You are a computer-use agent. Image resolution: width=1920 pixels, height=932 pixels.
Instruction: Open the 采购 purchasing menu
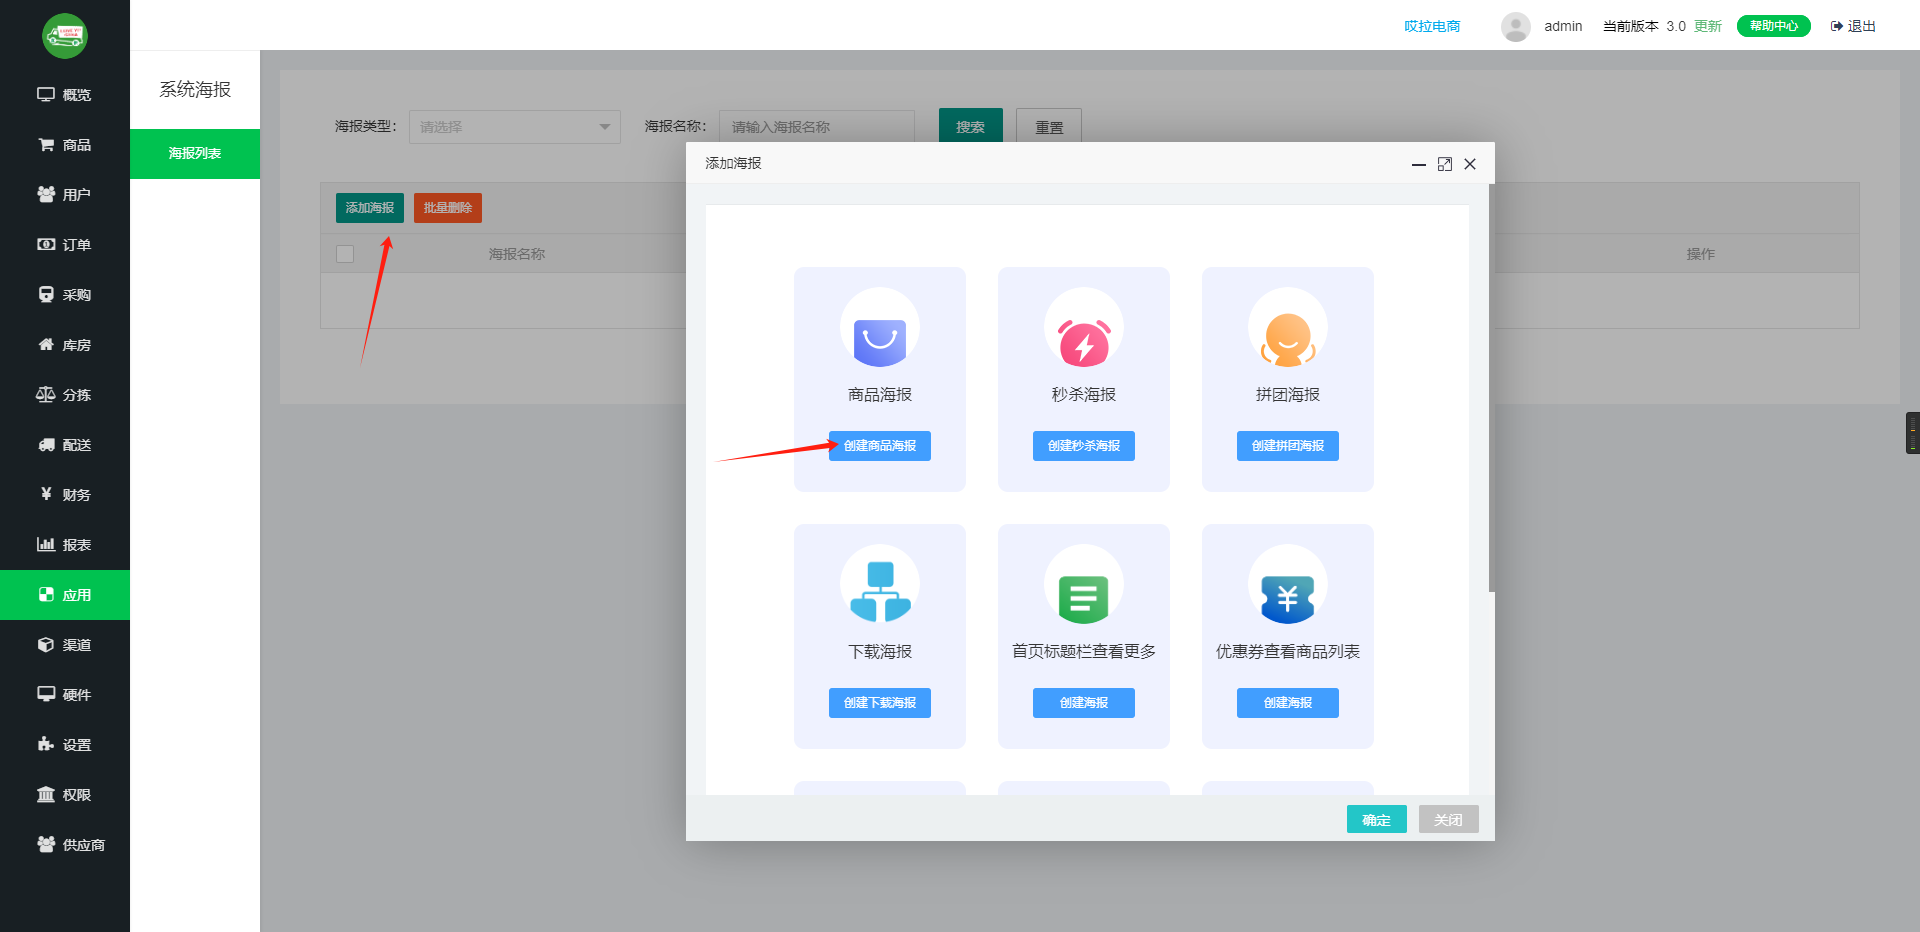pyautogui.click(x=65, y=295)
